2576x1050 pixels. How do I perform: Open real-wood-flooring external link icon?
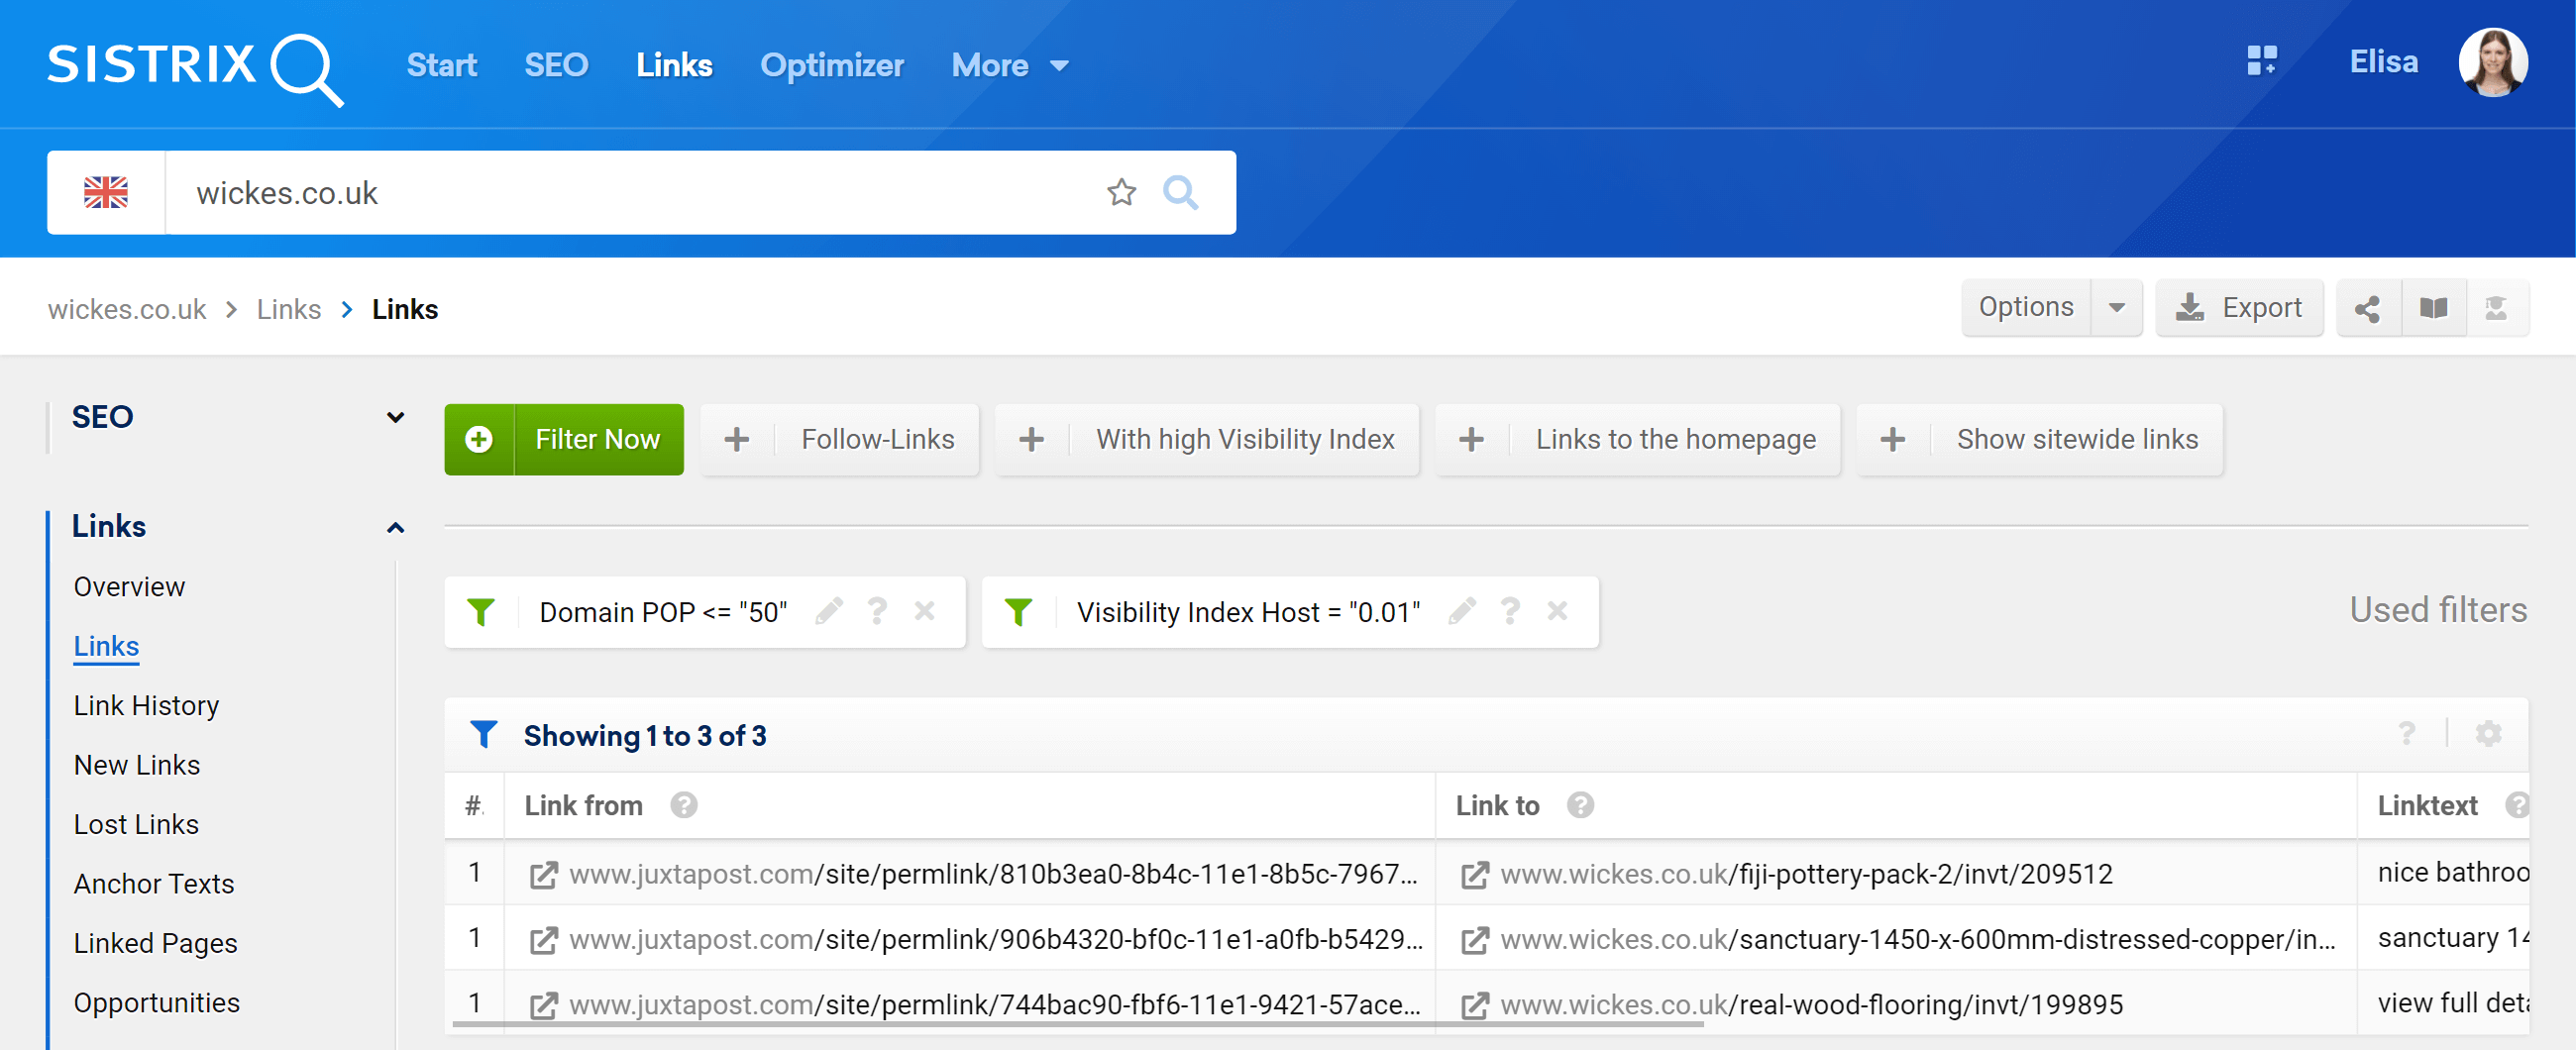(1475, 1005)
